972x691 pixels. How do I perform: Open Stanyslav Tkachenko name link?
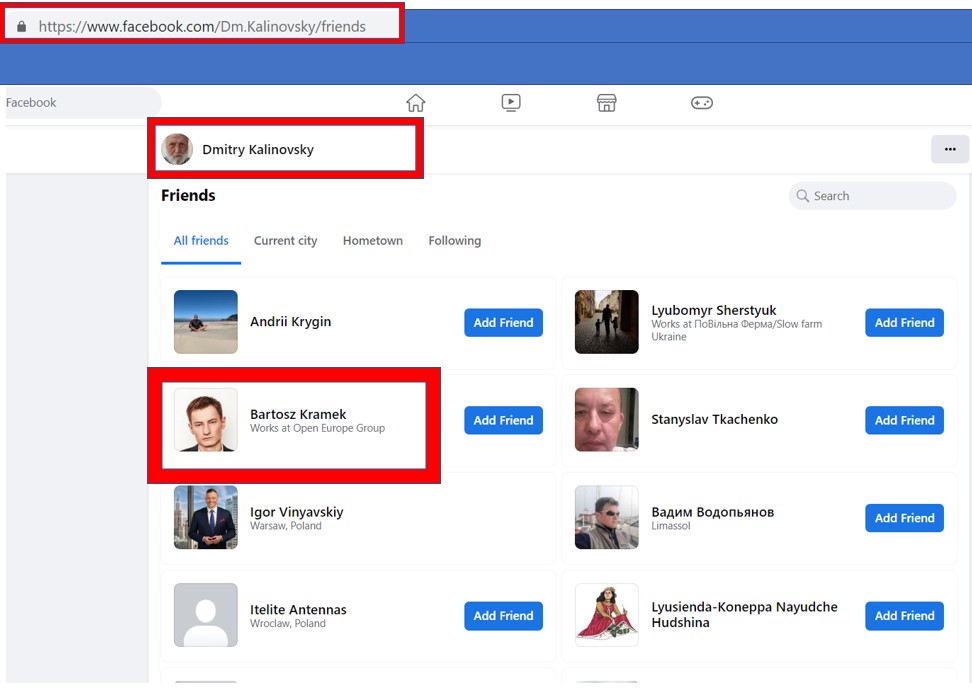[714, 420]
